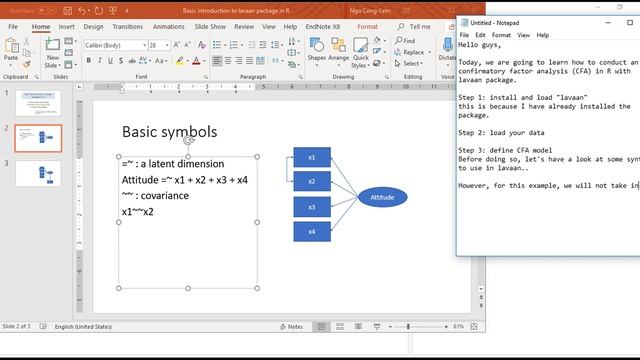This screenshot has height=360, width=640.
Task: Toggle Underline formatting
Action: pyautogui.click(x=110, y=61)
